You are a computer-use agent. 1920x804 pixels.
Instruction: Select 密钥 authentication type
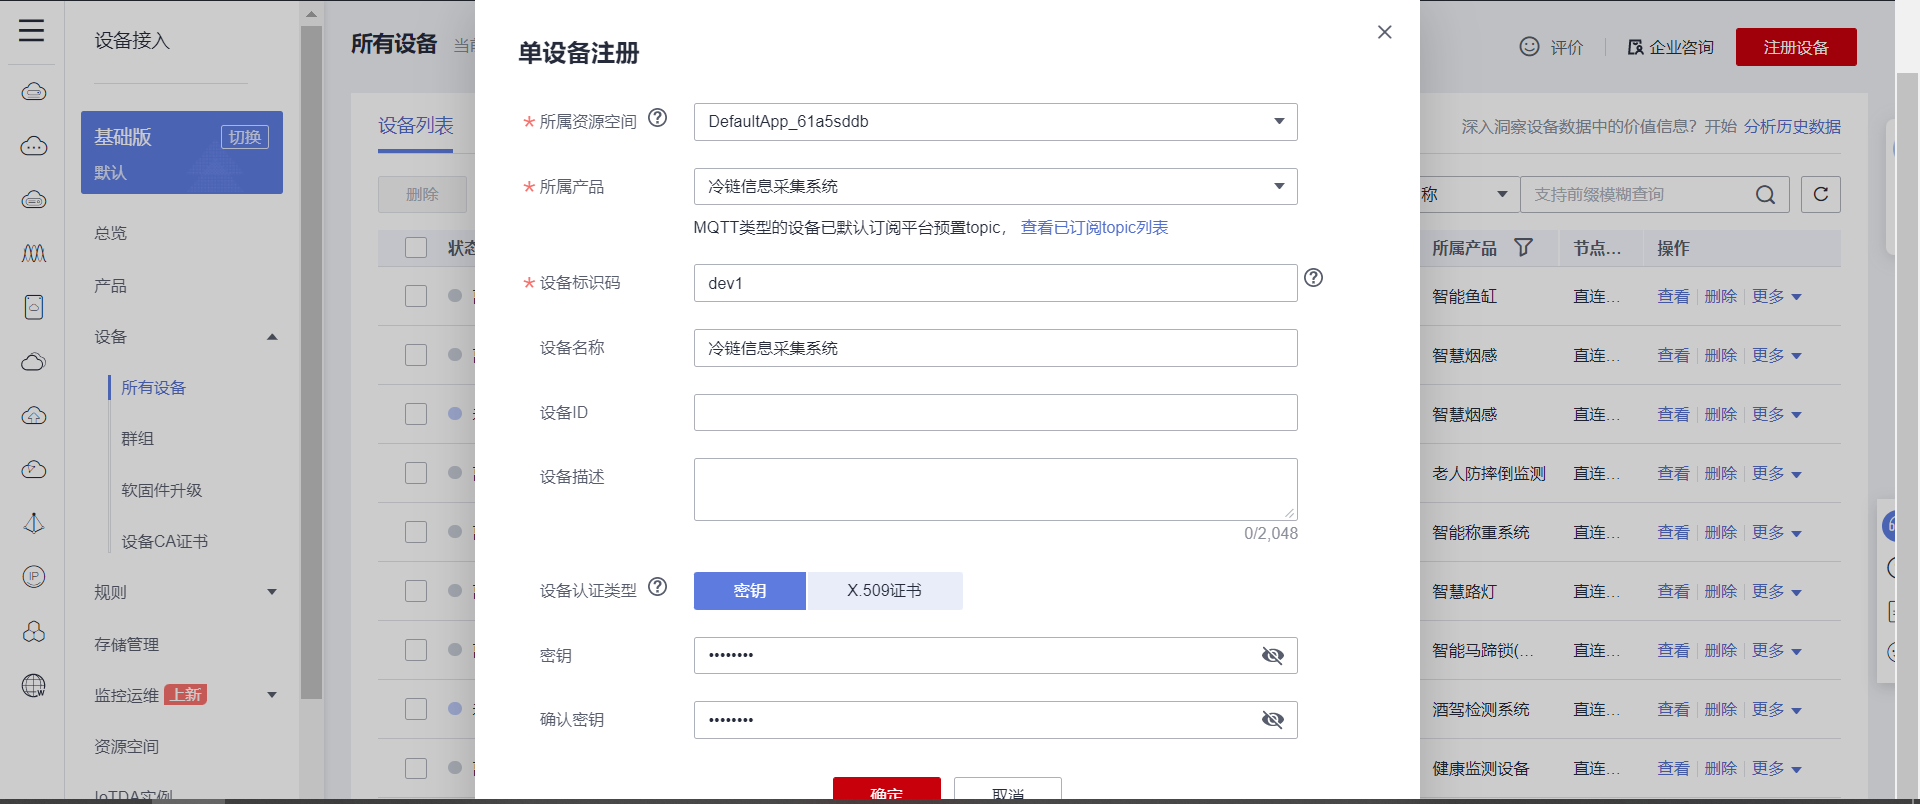coord(750,591)
